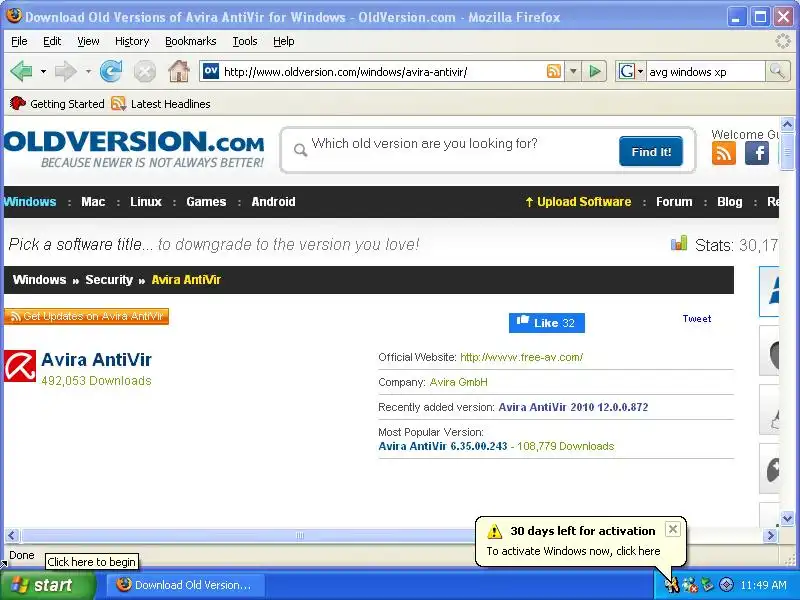This screenshot has height=600, width=800.
Task: Click Get Updates on Avira AntiVir button
Action: pos(86,316)
